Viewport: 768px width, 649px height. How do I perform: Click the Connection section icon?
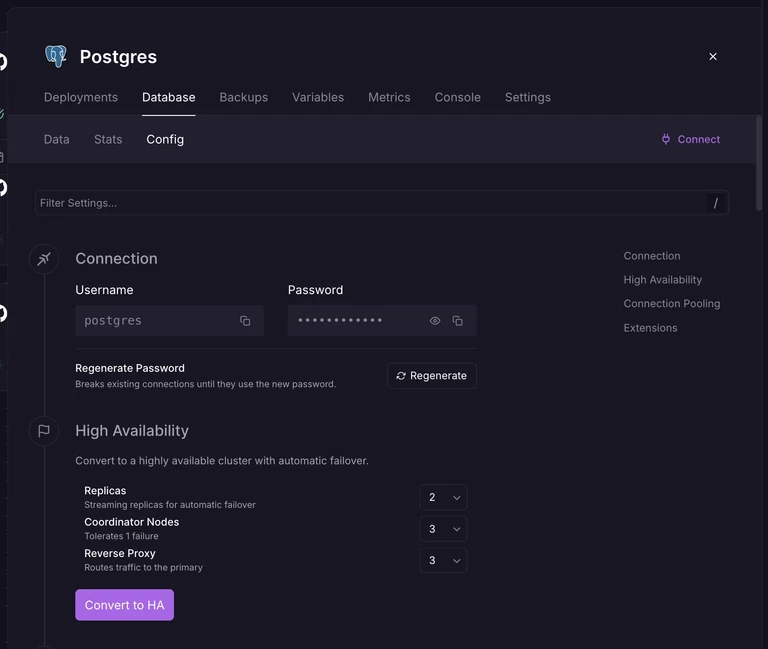pyautogui.click(x=44, y=259)
